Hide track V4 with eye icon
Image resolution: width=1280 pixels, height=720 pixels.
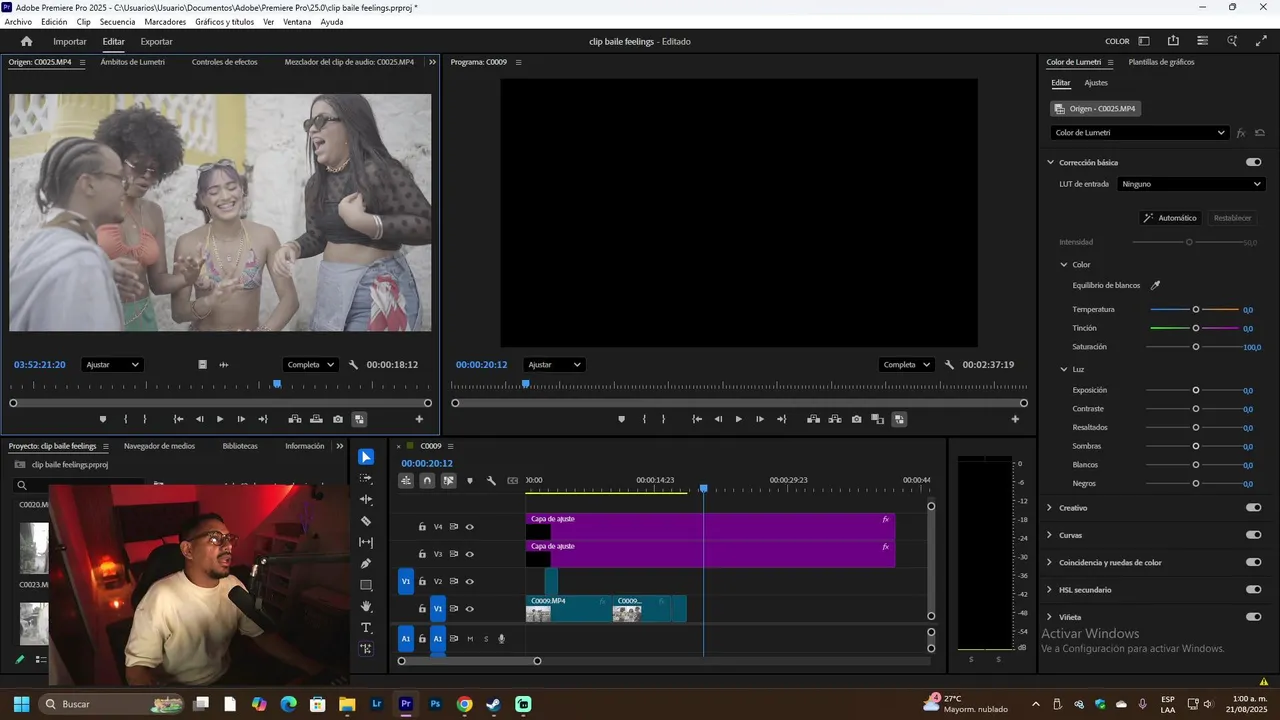tap(469, 527)
